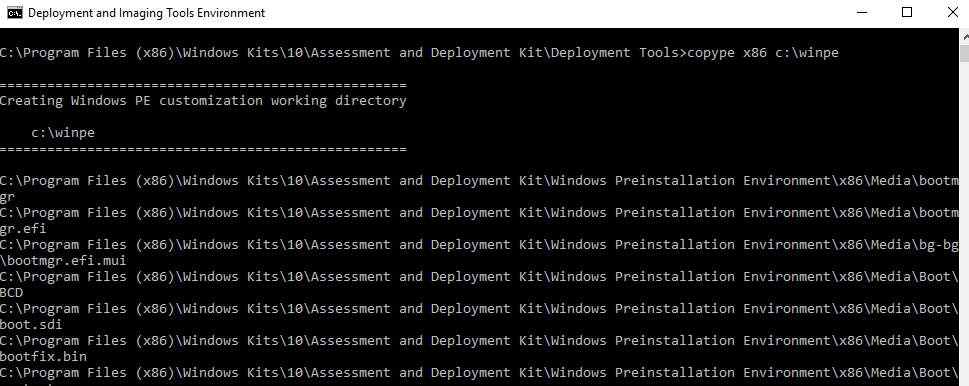Image resolution: width=969 pixels, height=386 pixels.
Task: Minimize the Deployment Tools console window
Action: pos(861,12)
